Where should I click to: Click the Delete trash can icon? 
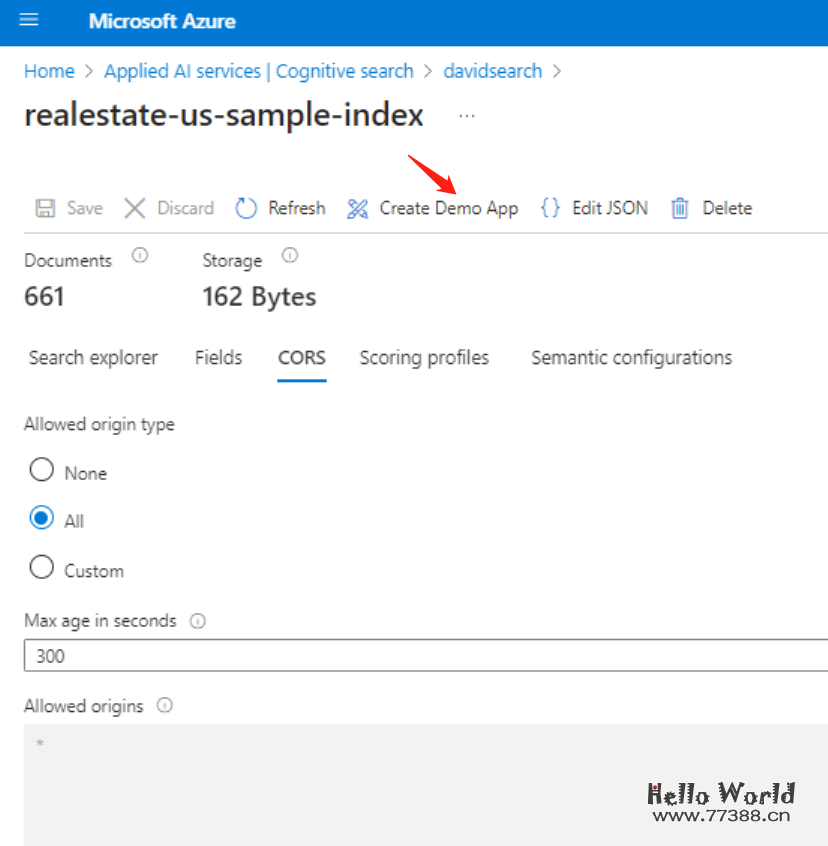pos(680,208)
